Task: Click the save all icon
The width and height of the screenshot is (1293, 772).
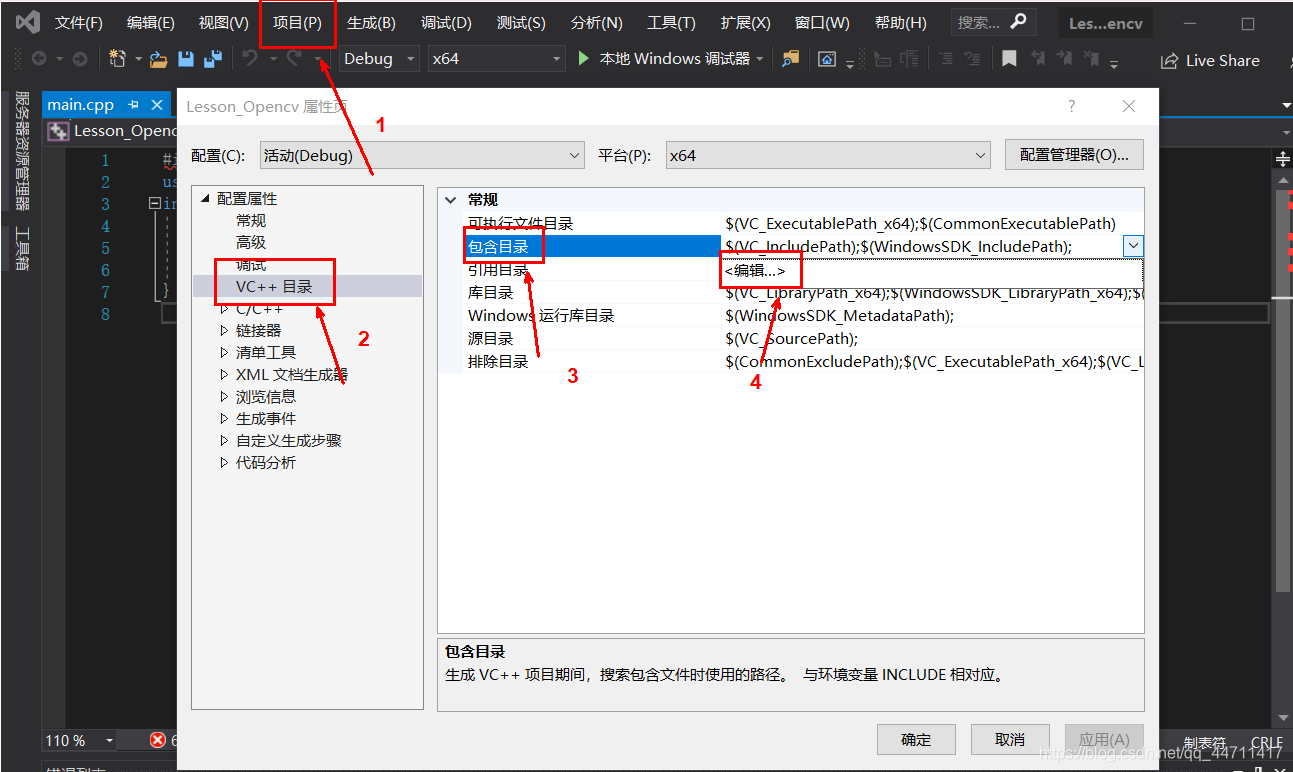Action: [x=212, y=59]
